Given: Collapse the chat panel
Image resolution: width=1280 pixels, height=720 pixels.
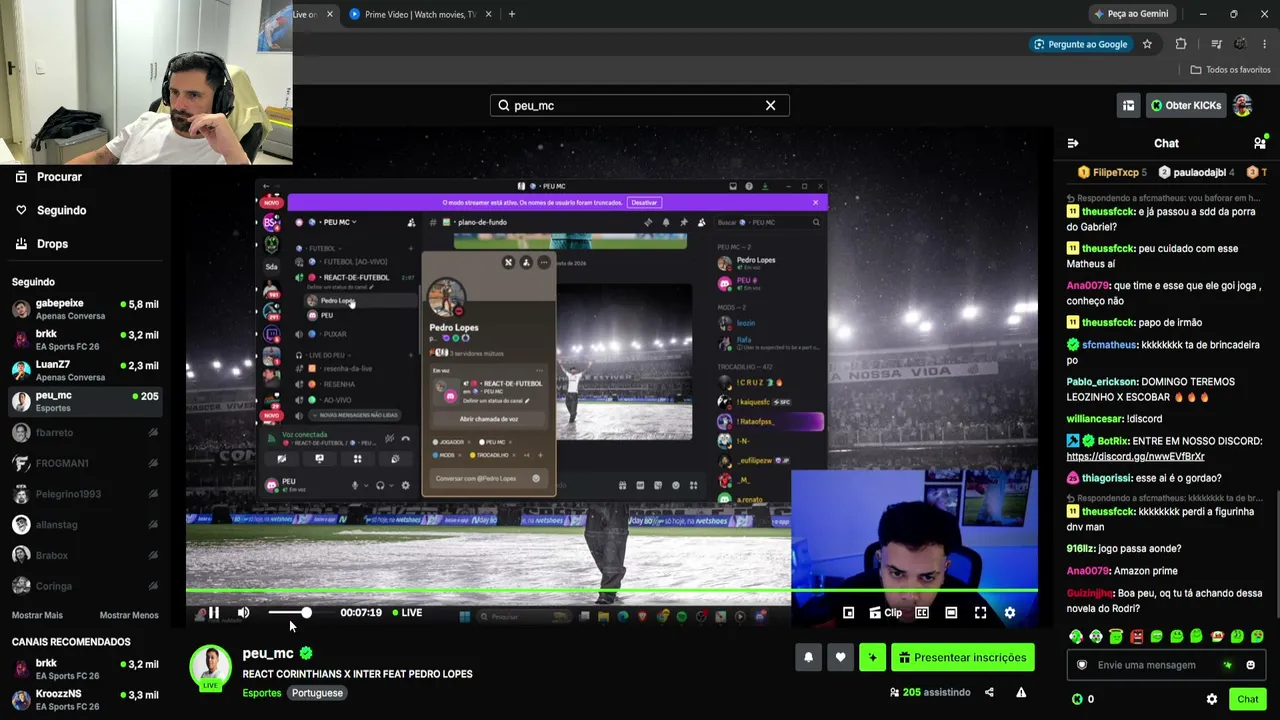Looking at the screenshot, I should coord(1073,143).
